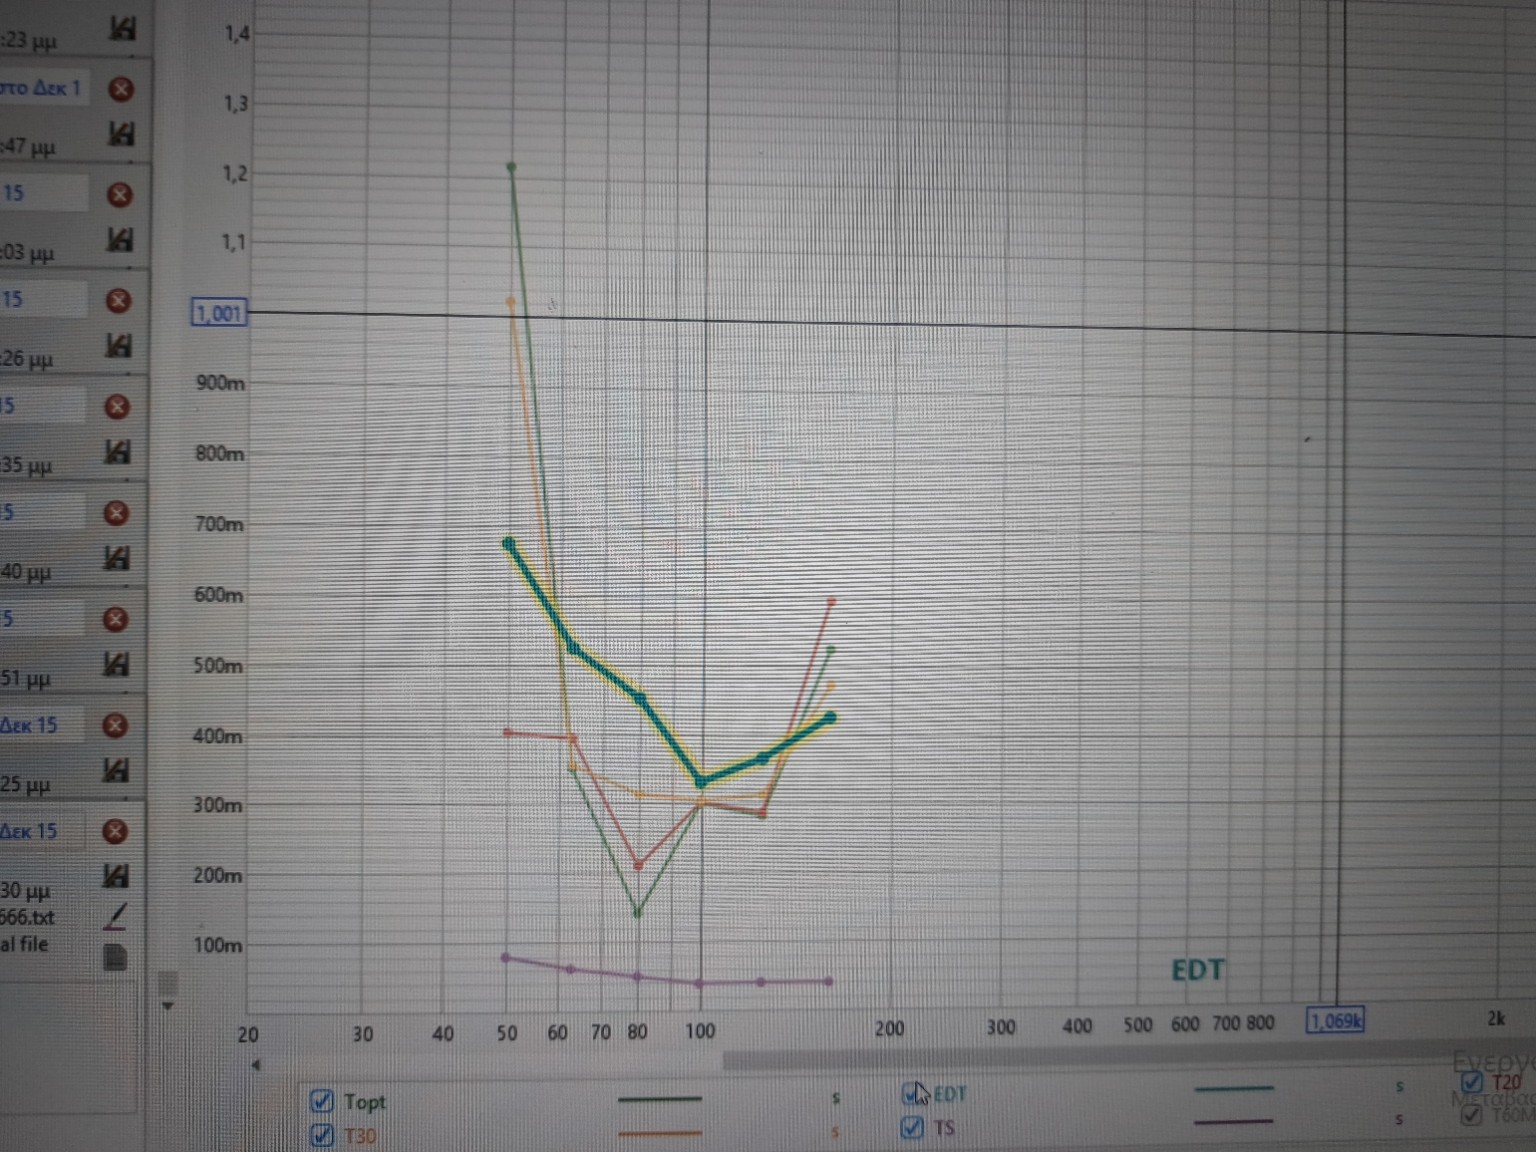
Task: Remove the measurement timestamped 35 μμ
Action: 117,407
